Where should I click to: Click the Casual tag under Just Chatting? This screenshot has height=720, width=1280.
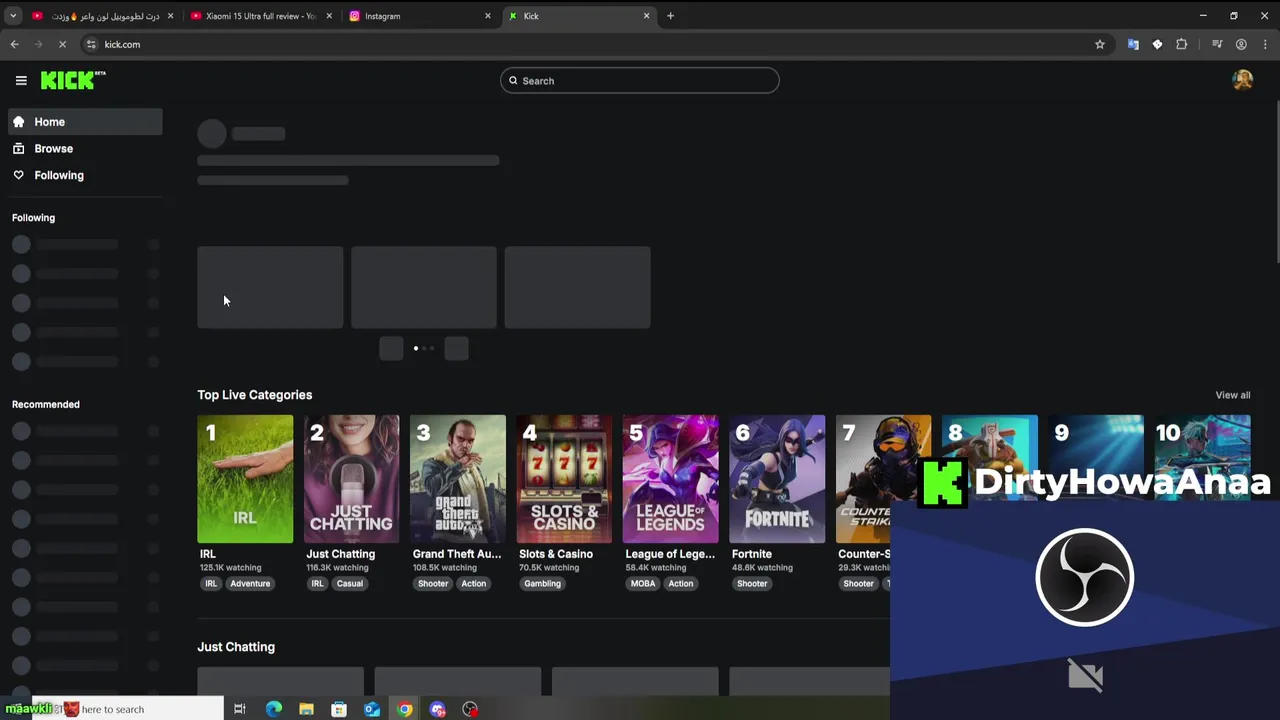(350, 584)
